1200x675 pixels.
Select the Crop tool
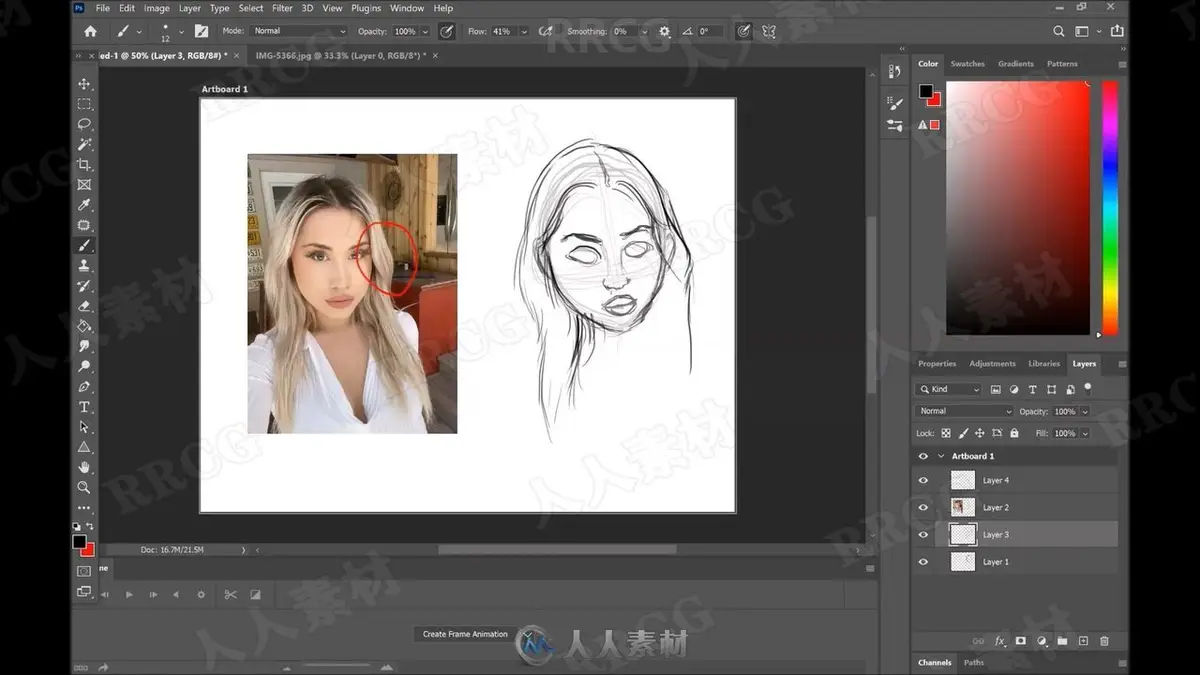point(84,164)
